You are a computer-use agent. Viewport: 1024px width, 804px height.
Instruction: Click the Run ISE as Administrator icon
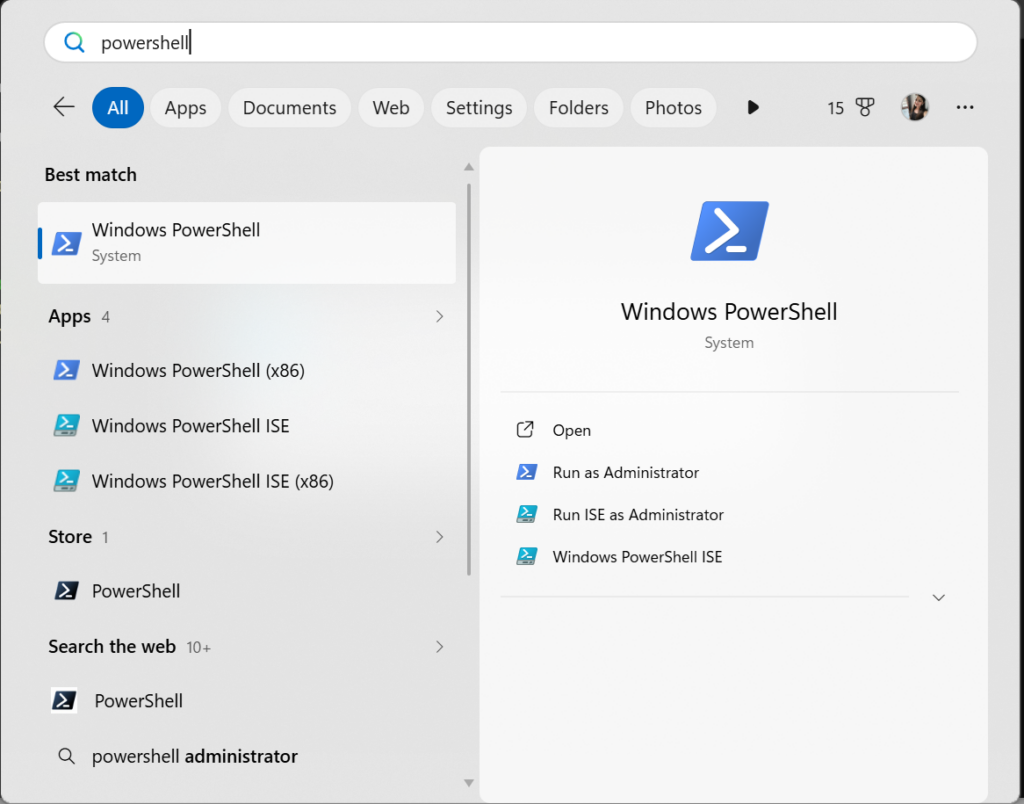tap(527, 514)
